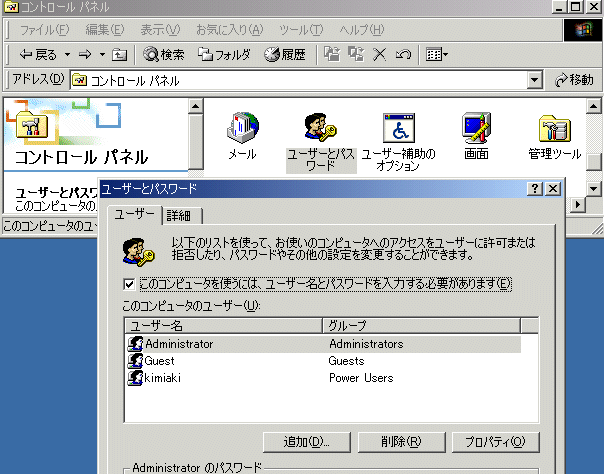
Task: Open the 画面 display settings icon
Action: (x=476, y=136)
